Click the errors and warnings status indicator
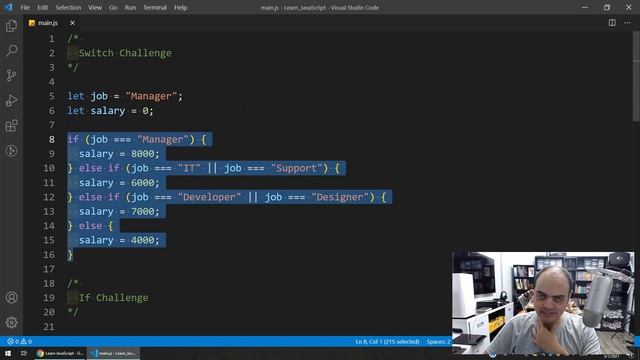 20,341
